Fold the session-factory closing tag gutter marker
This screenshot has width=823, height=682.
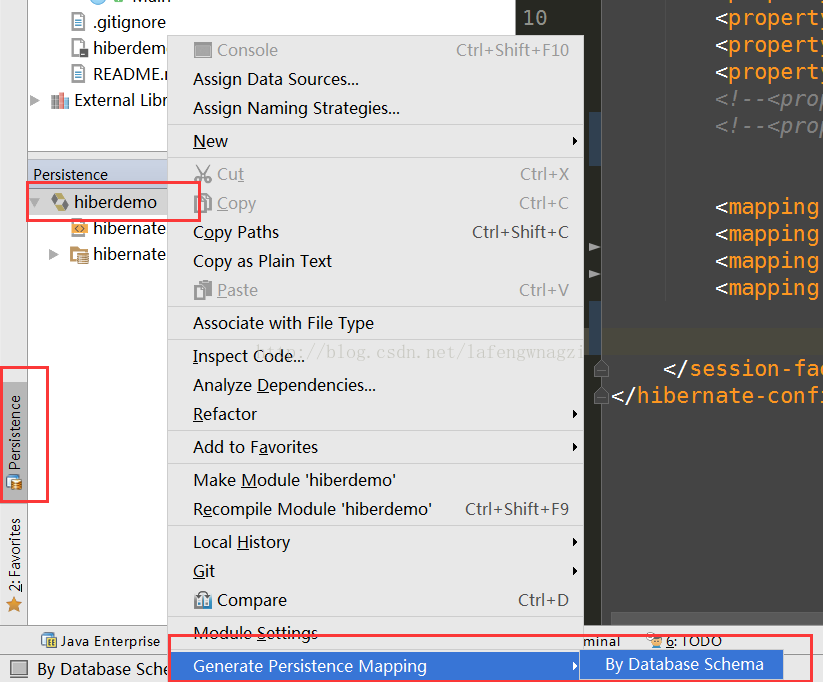(601, 368)
